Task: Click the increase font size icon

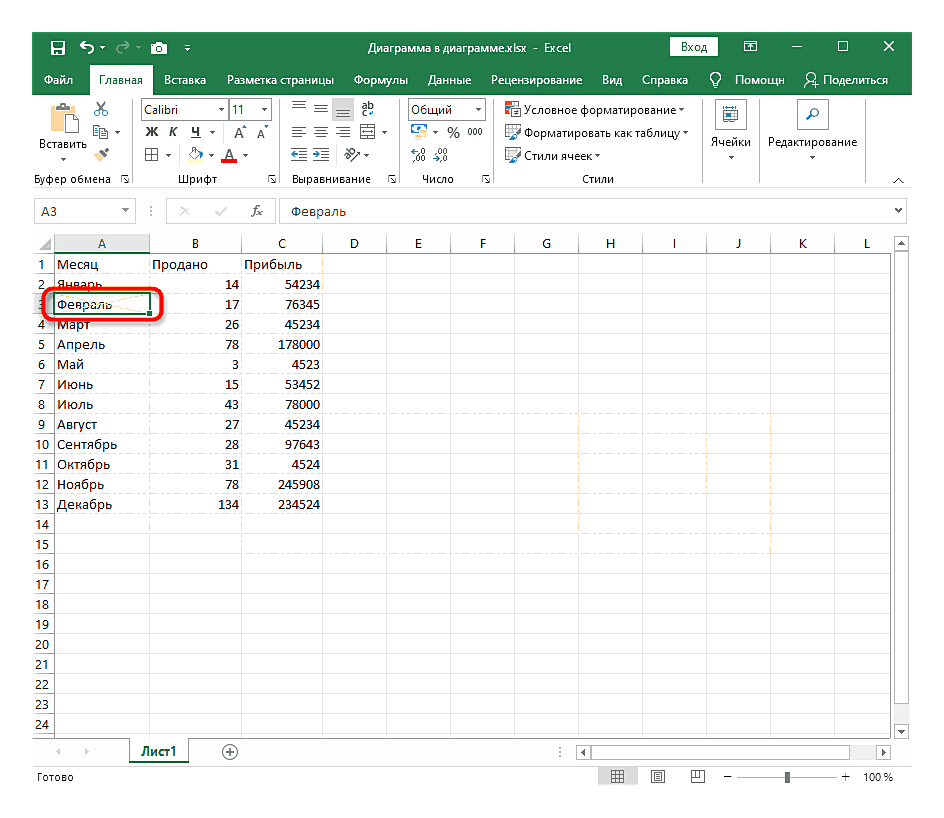Action: [240, 132]
